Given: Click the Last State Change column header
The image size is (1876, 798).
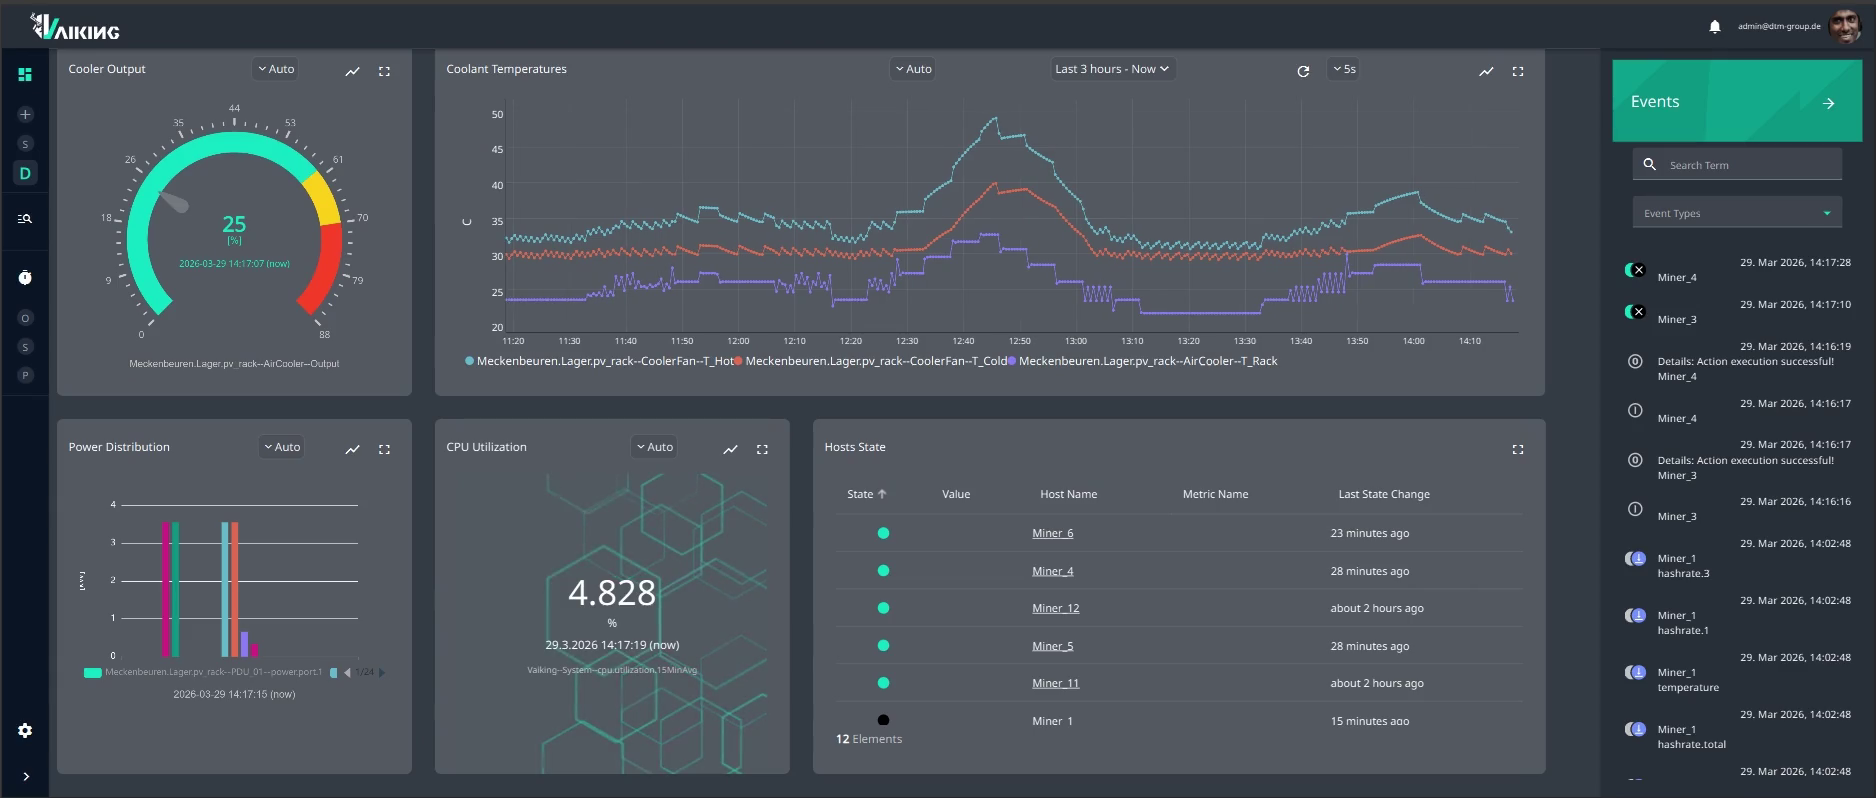Looking at the screenshot, I should click(x=1384, y=494).
